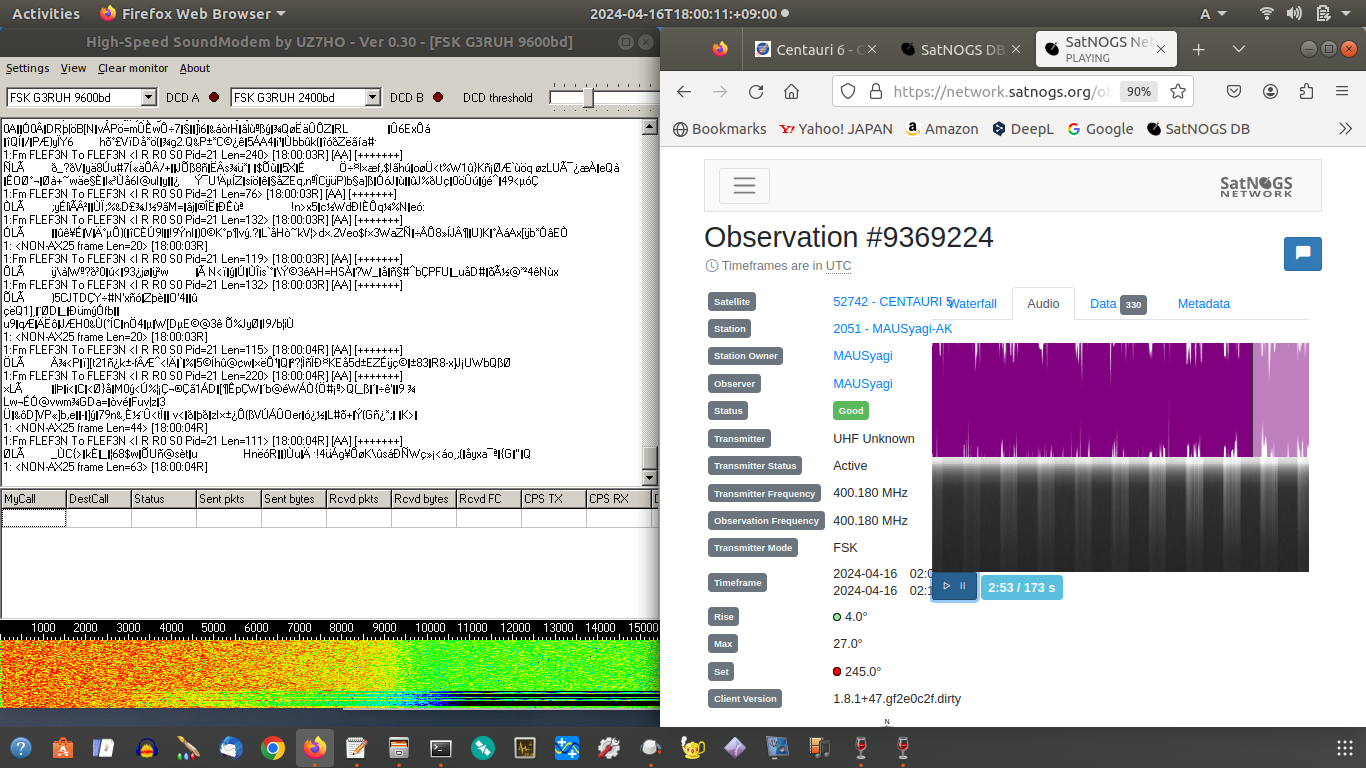Play the observation audio
The height and width of the screenshot is (768, 1366).
point(947,586)
